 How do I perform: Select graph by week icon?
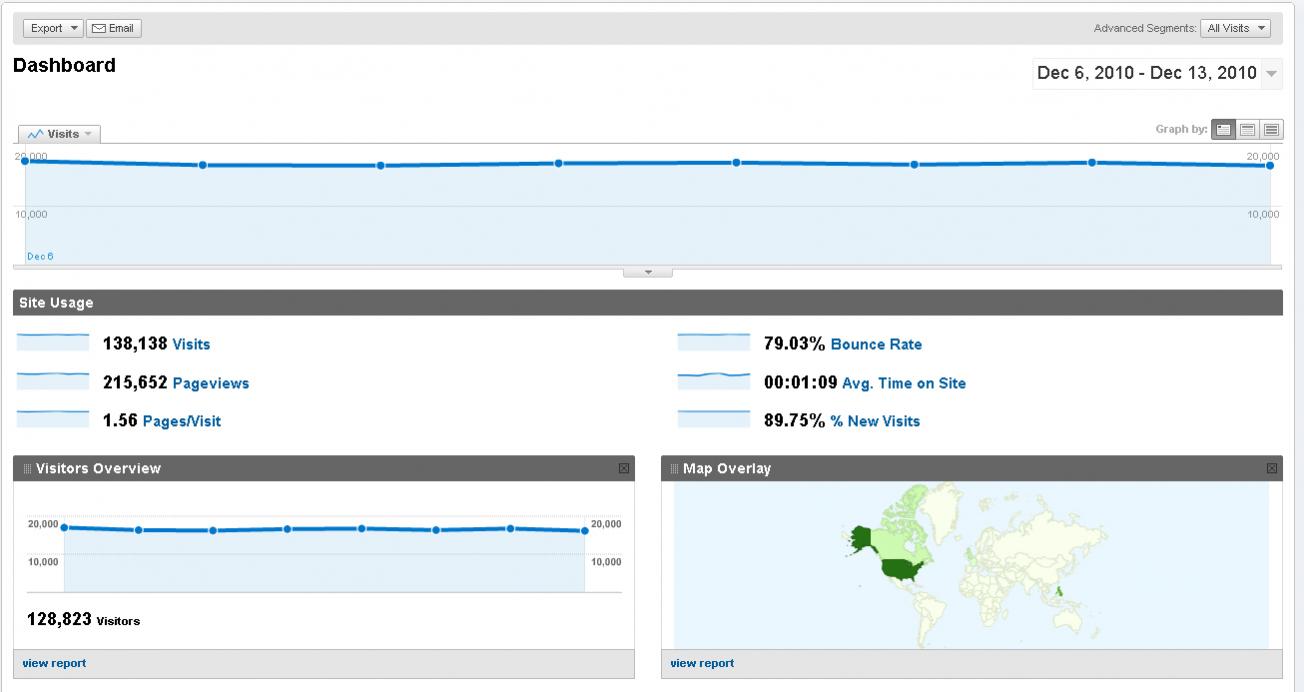[x=1247, y=129]
